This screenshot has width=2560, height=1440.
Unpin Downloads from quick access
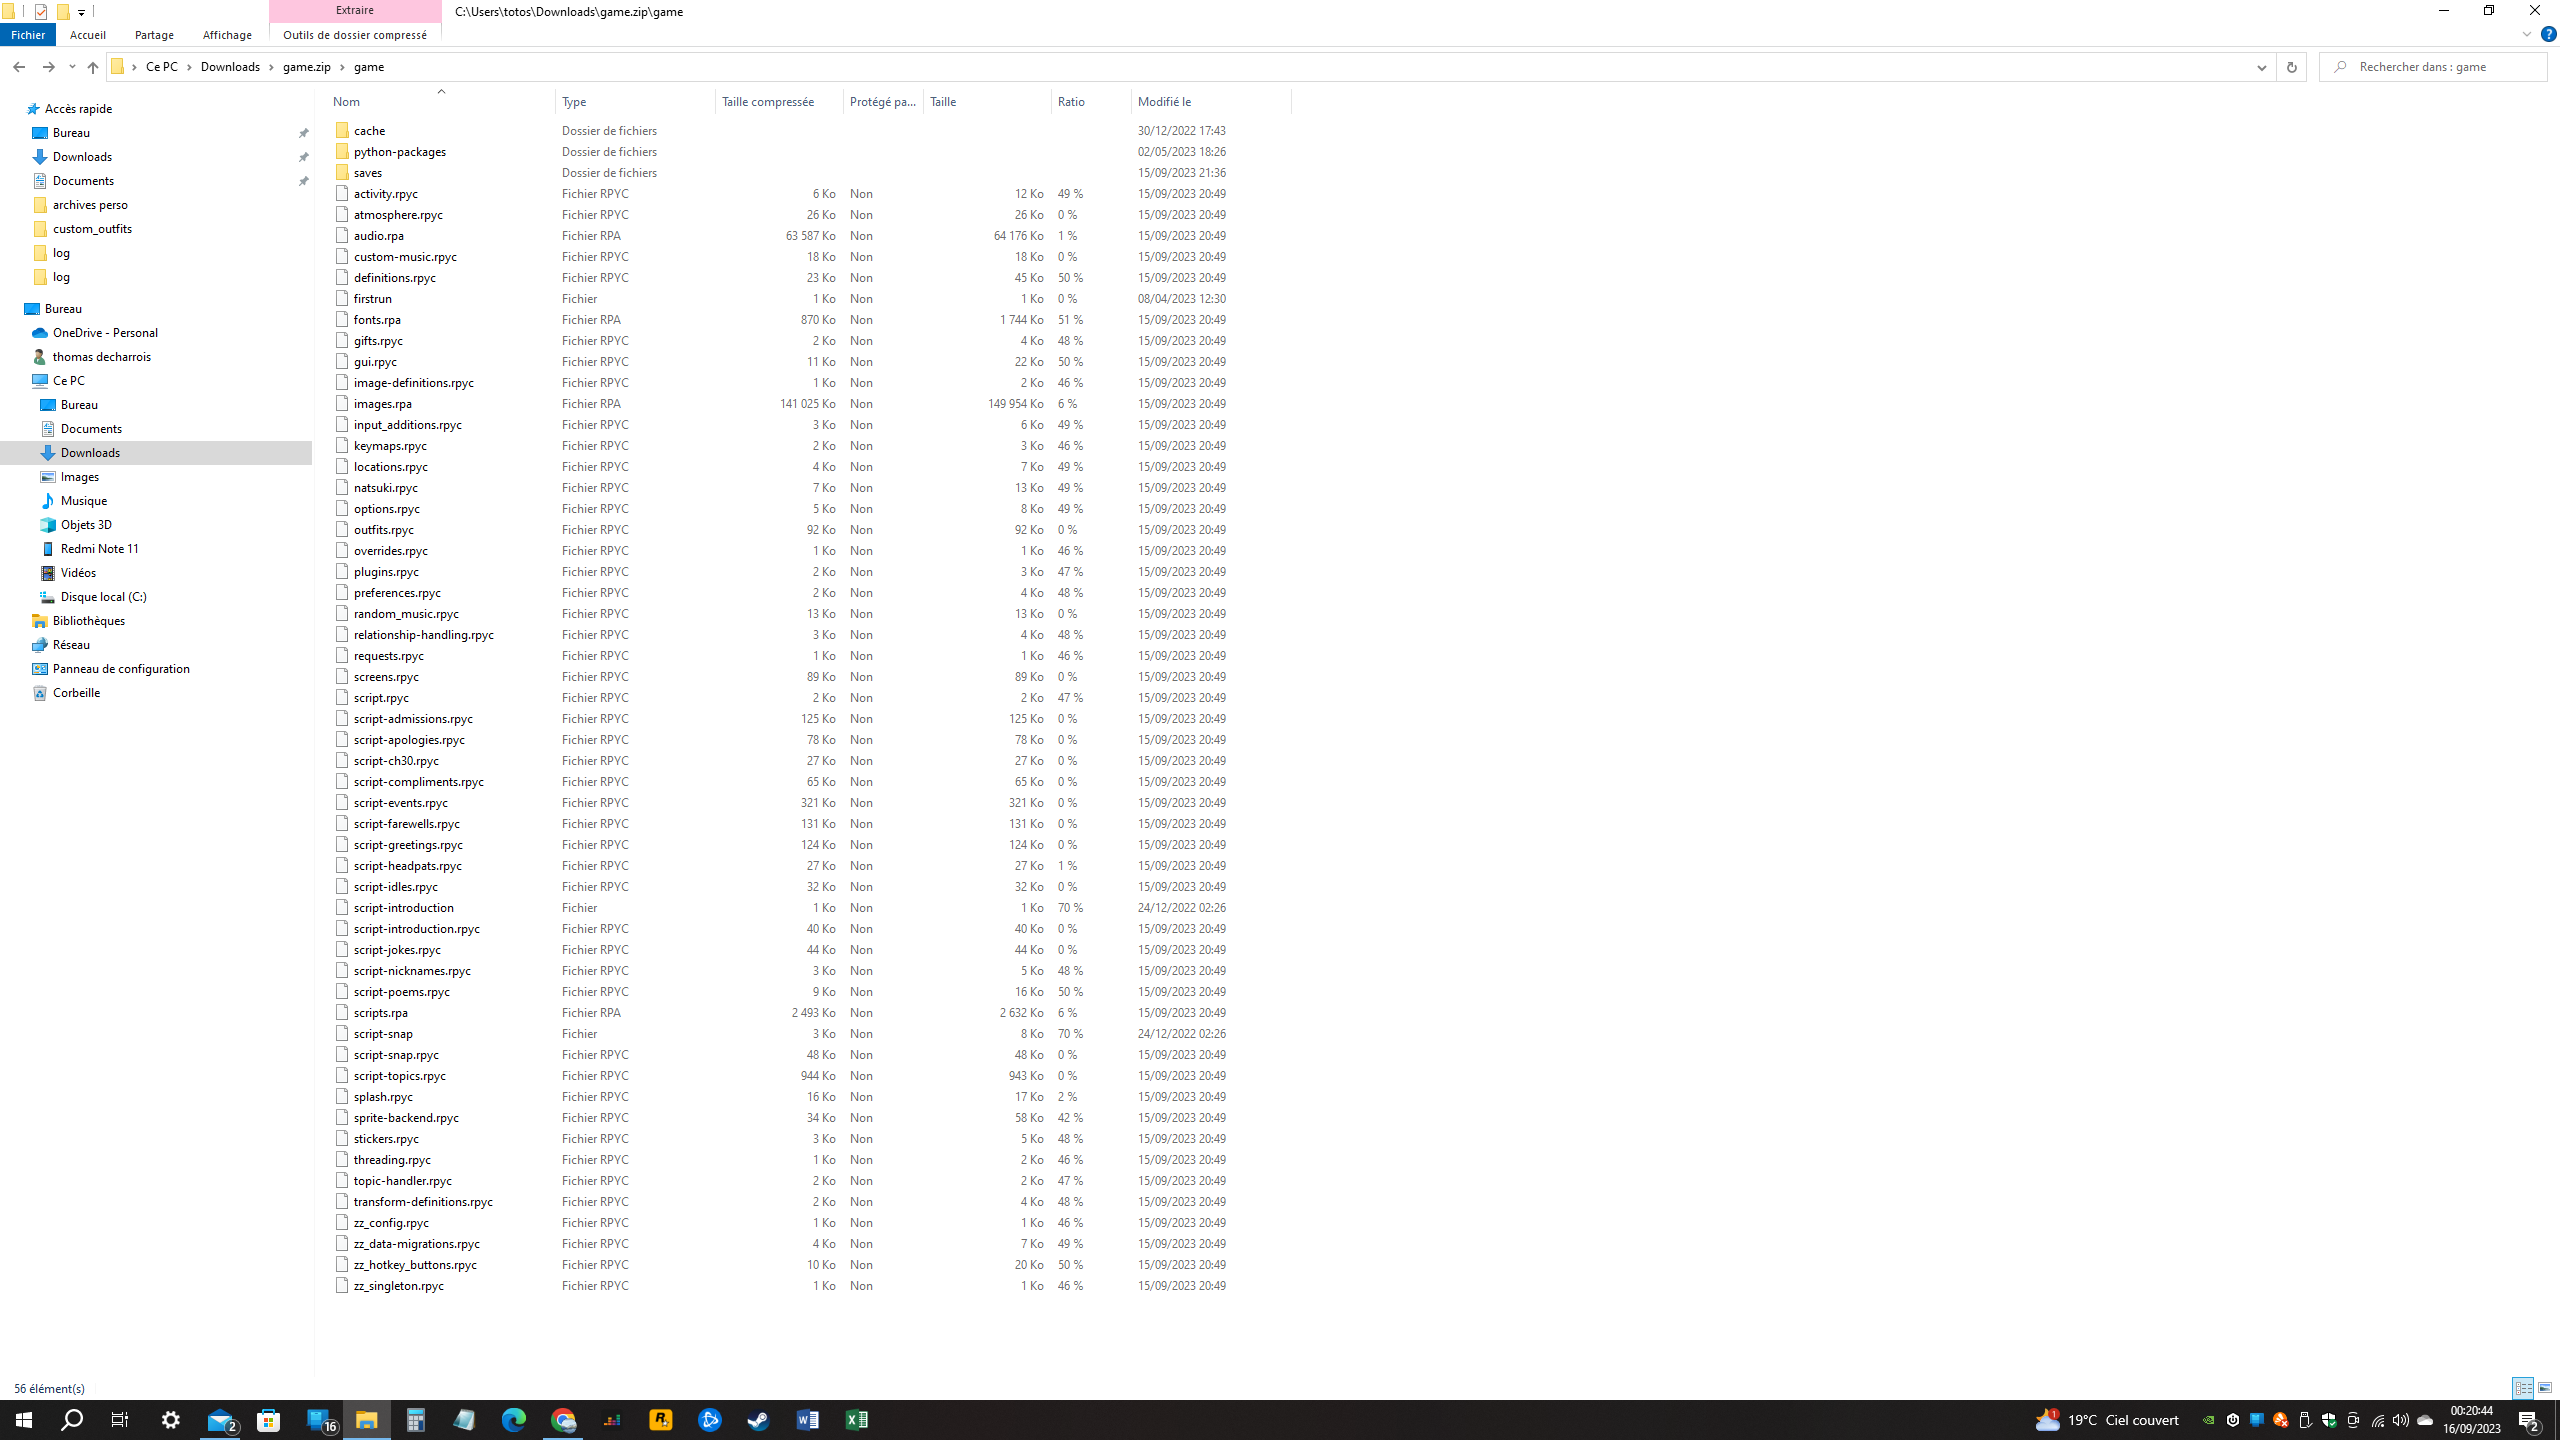[304, 157]
